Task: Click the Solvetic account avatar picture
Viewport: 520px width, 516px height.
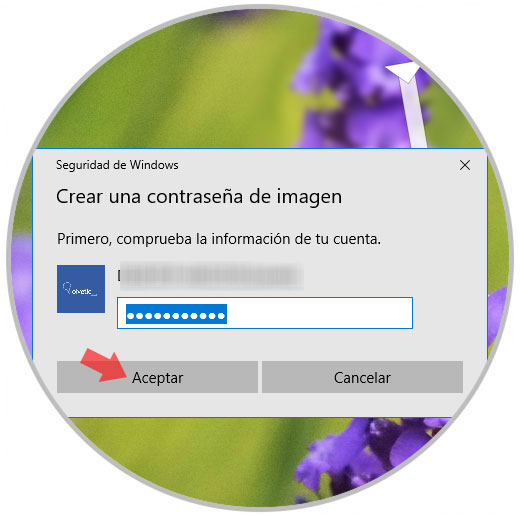Action: click(81, 289)
